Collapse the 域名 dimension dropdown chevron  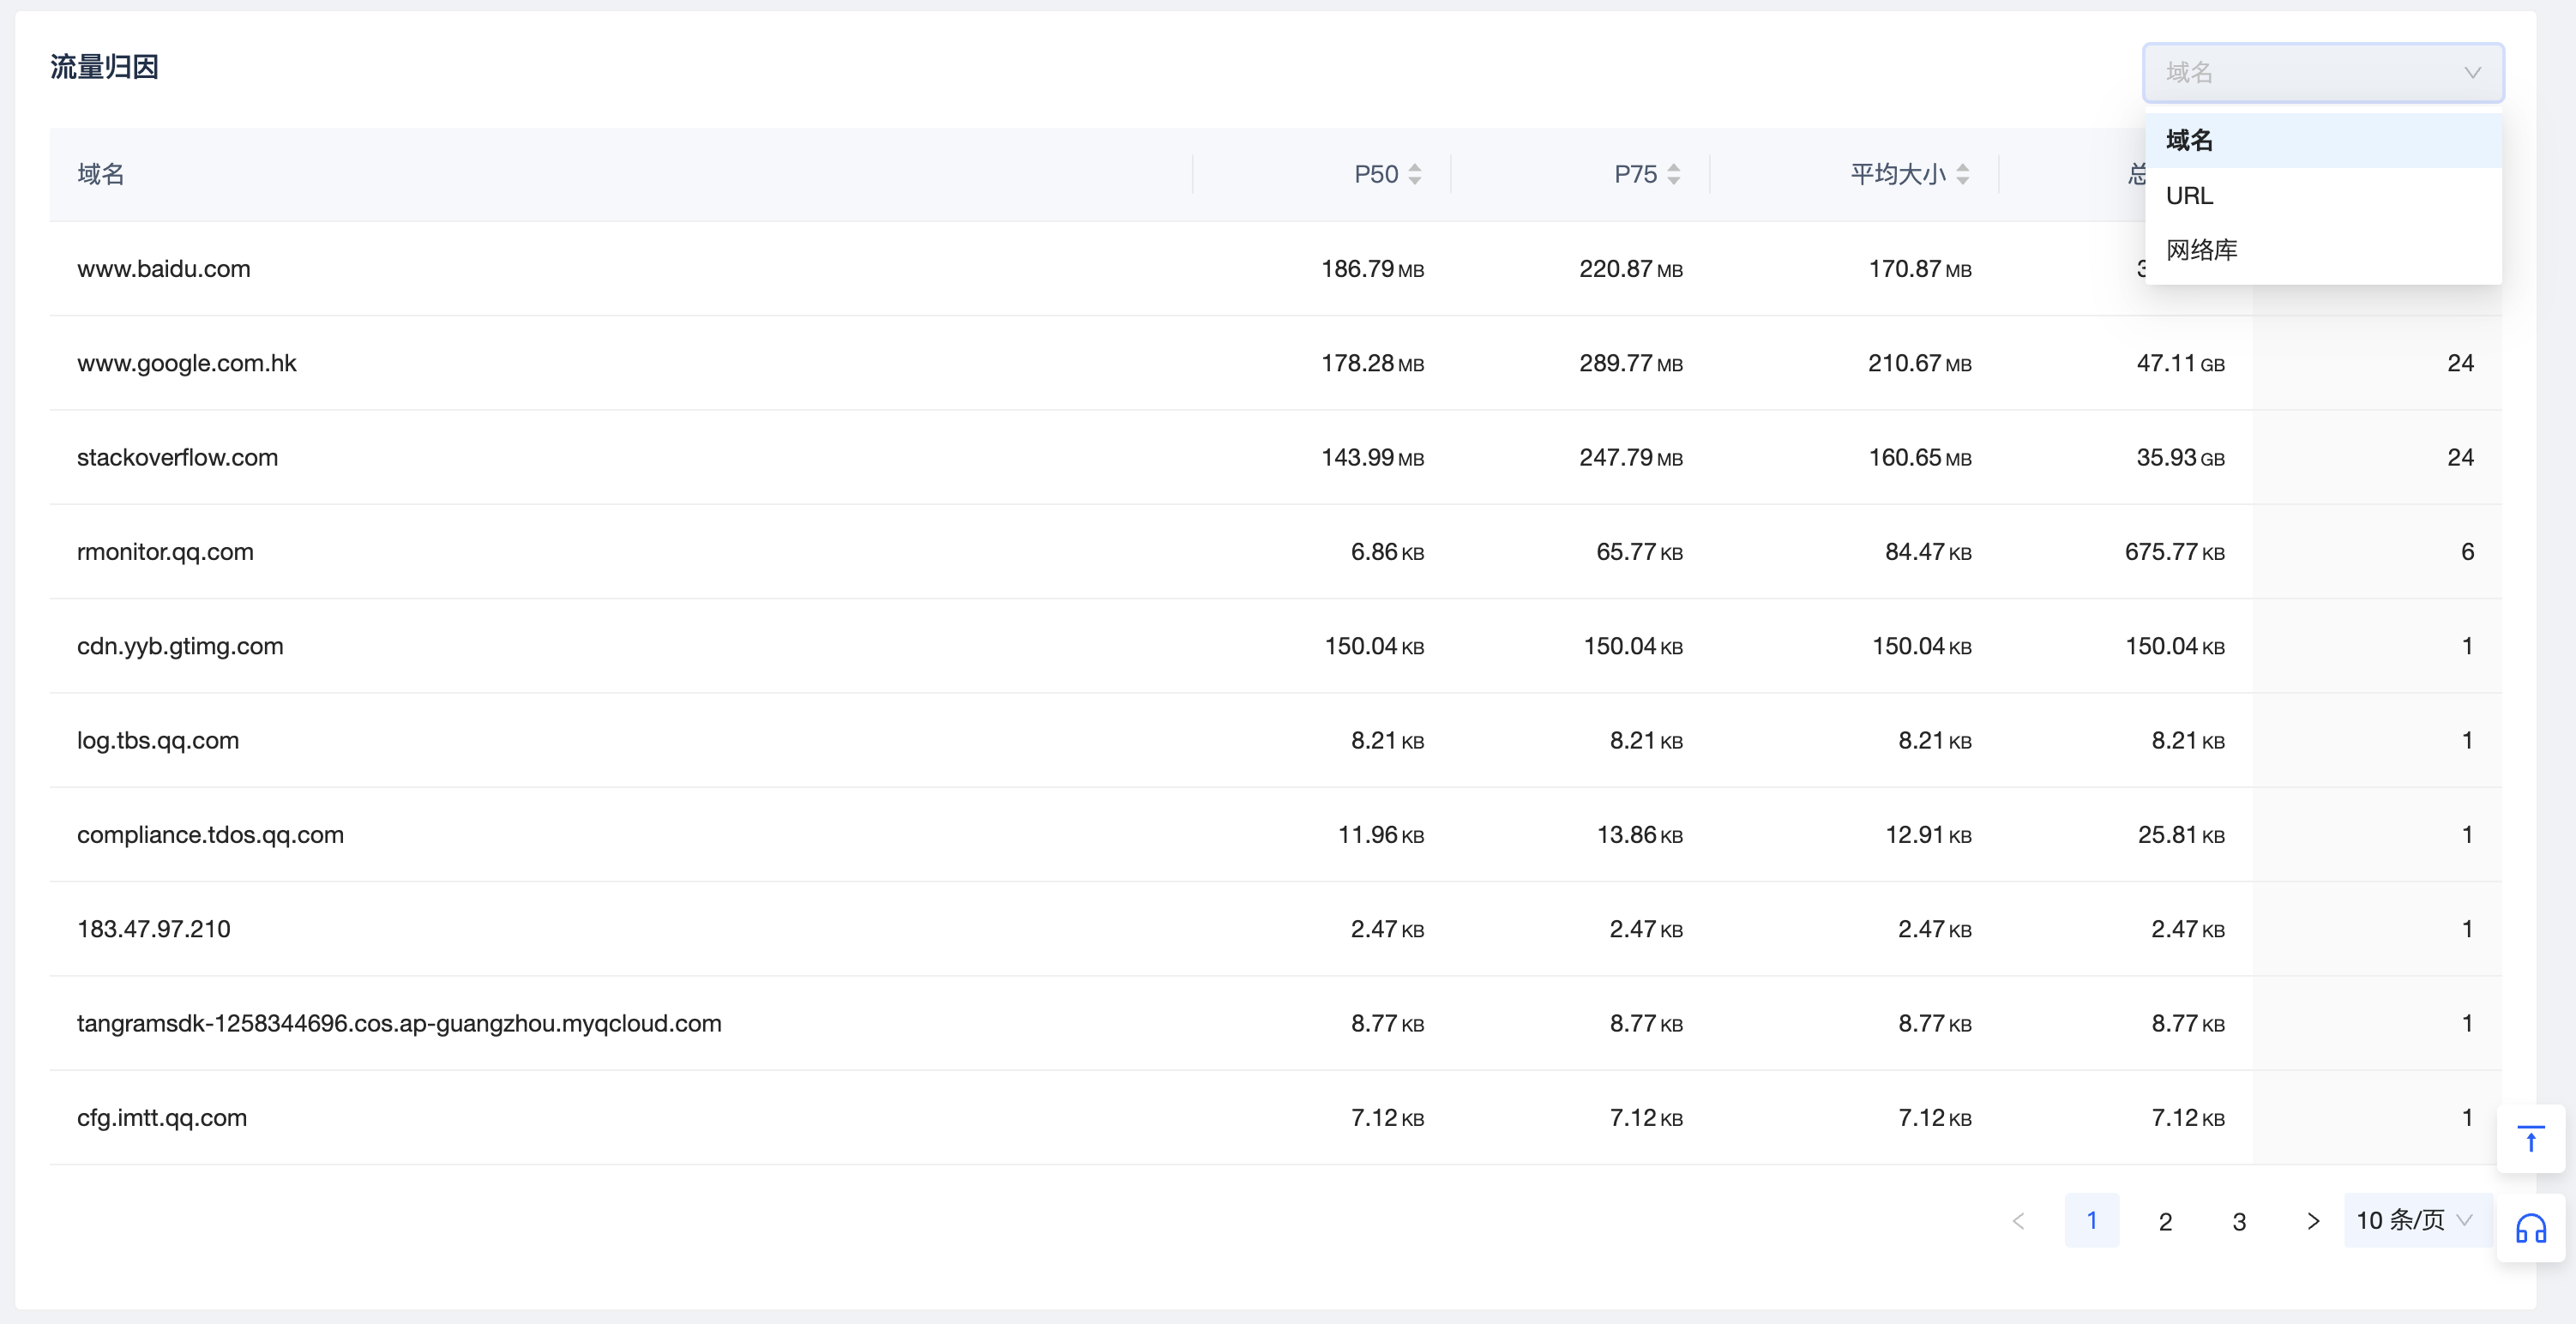[2472, 73]
